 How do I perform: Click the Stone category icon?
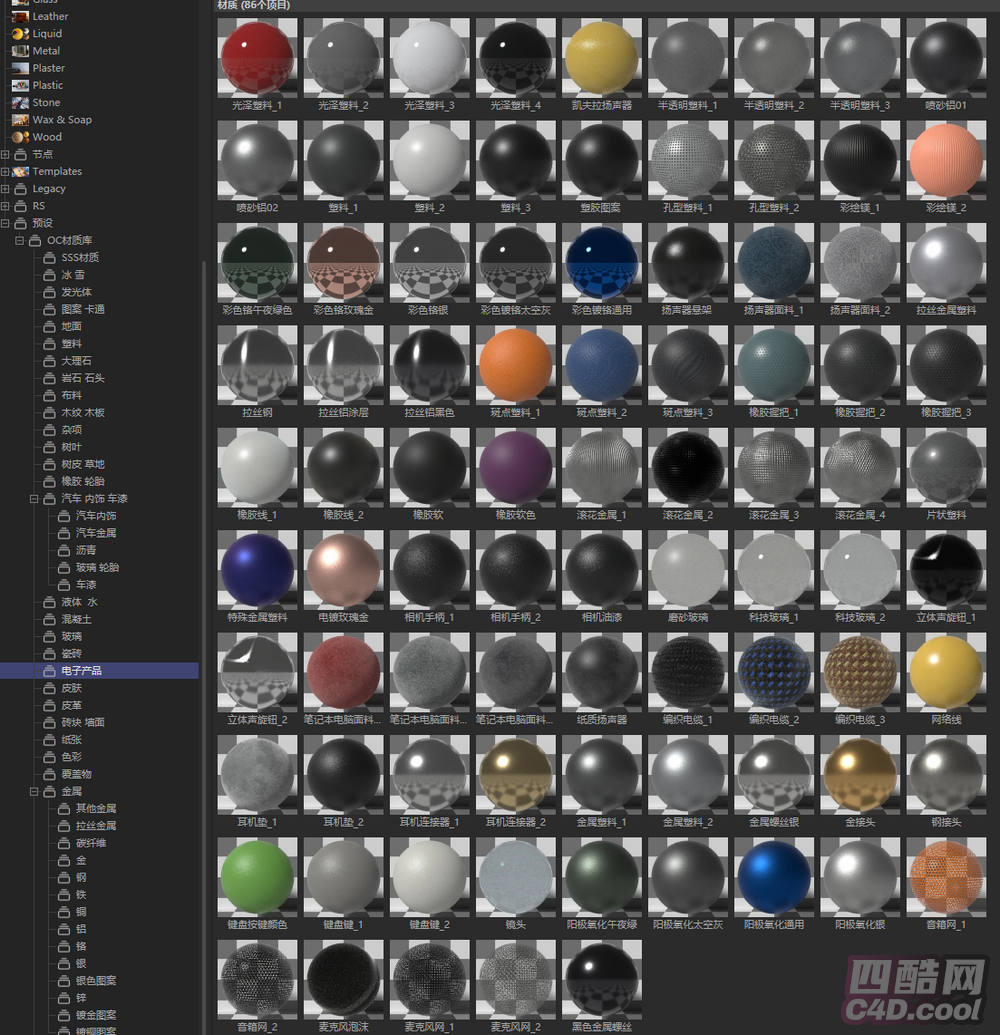click(20, 102)
